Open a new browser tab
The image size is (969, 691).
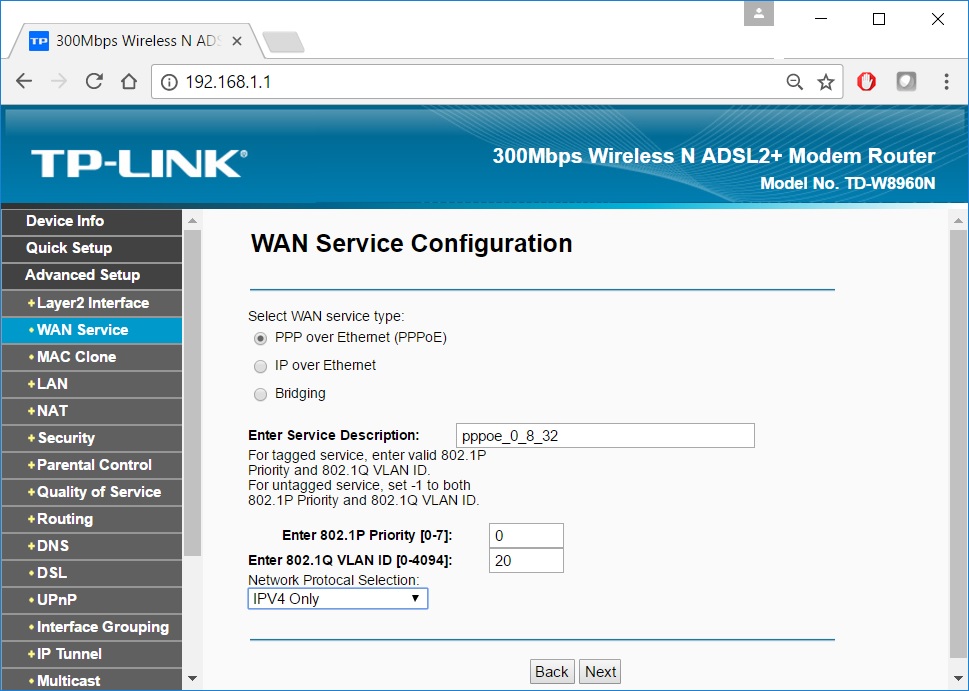tap(283, 42)
